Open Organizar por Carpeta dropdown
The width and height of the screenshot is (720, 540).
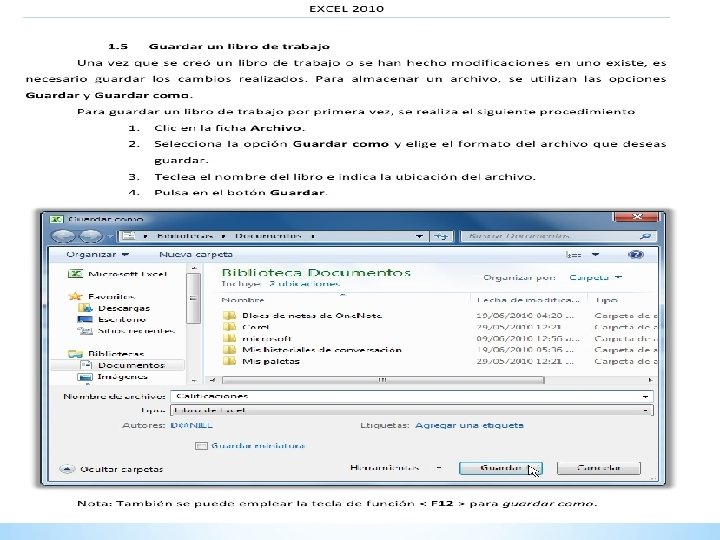point(596,277)
